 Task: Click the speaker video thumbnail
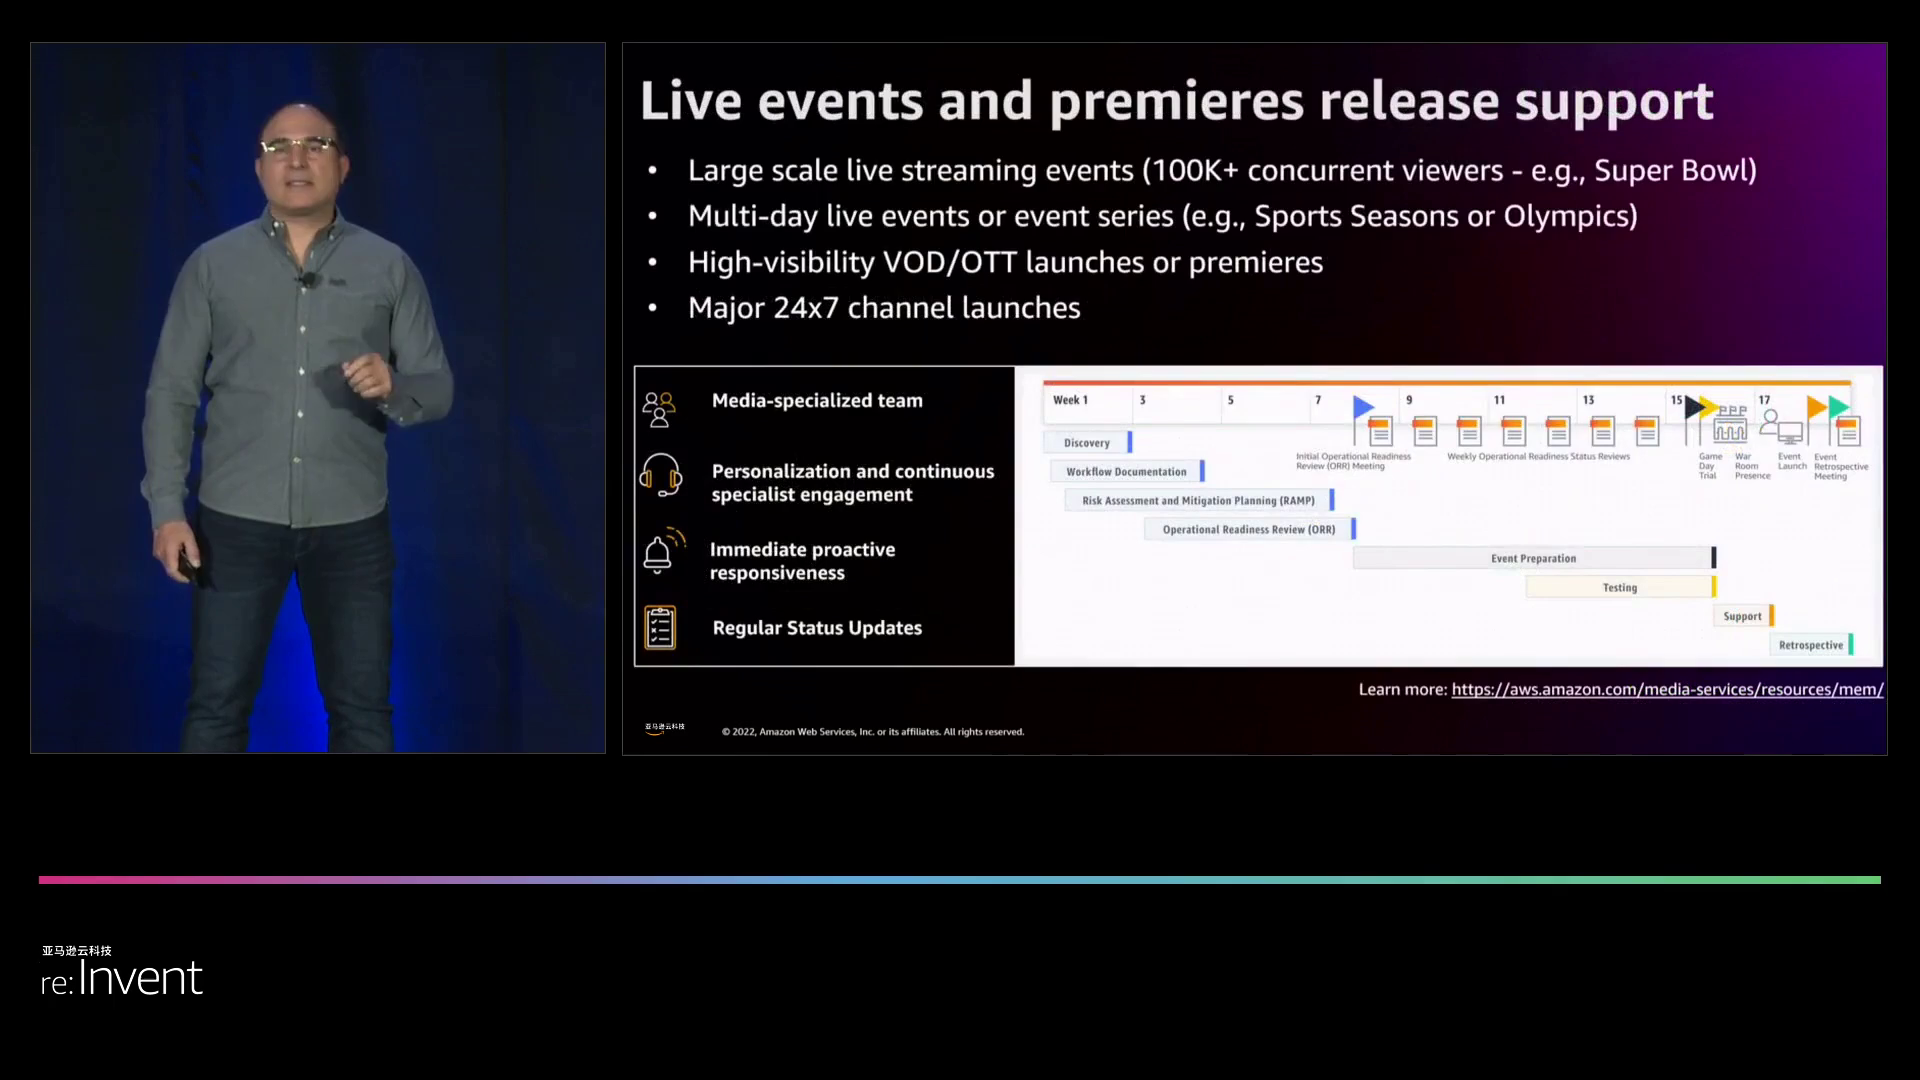(318, 398)
